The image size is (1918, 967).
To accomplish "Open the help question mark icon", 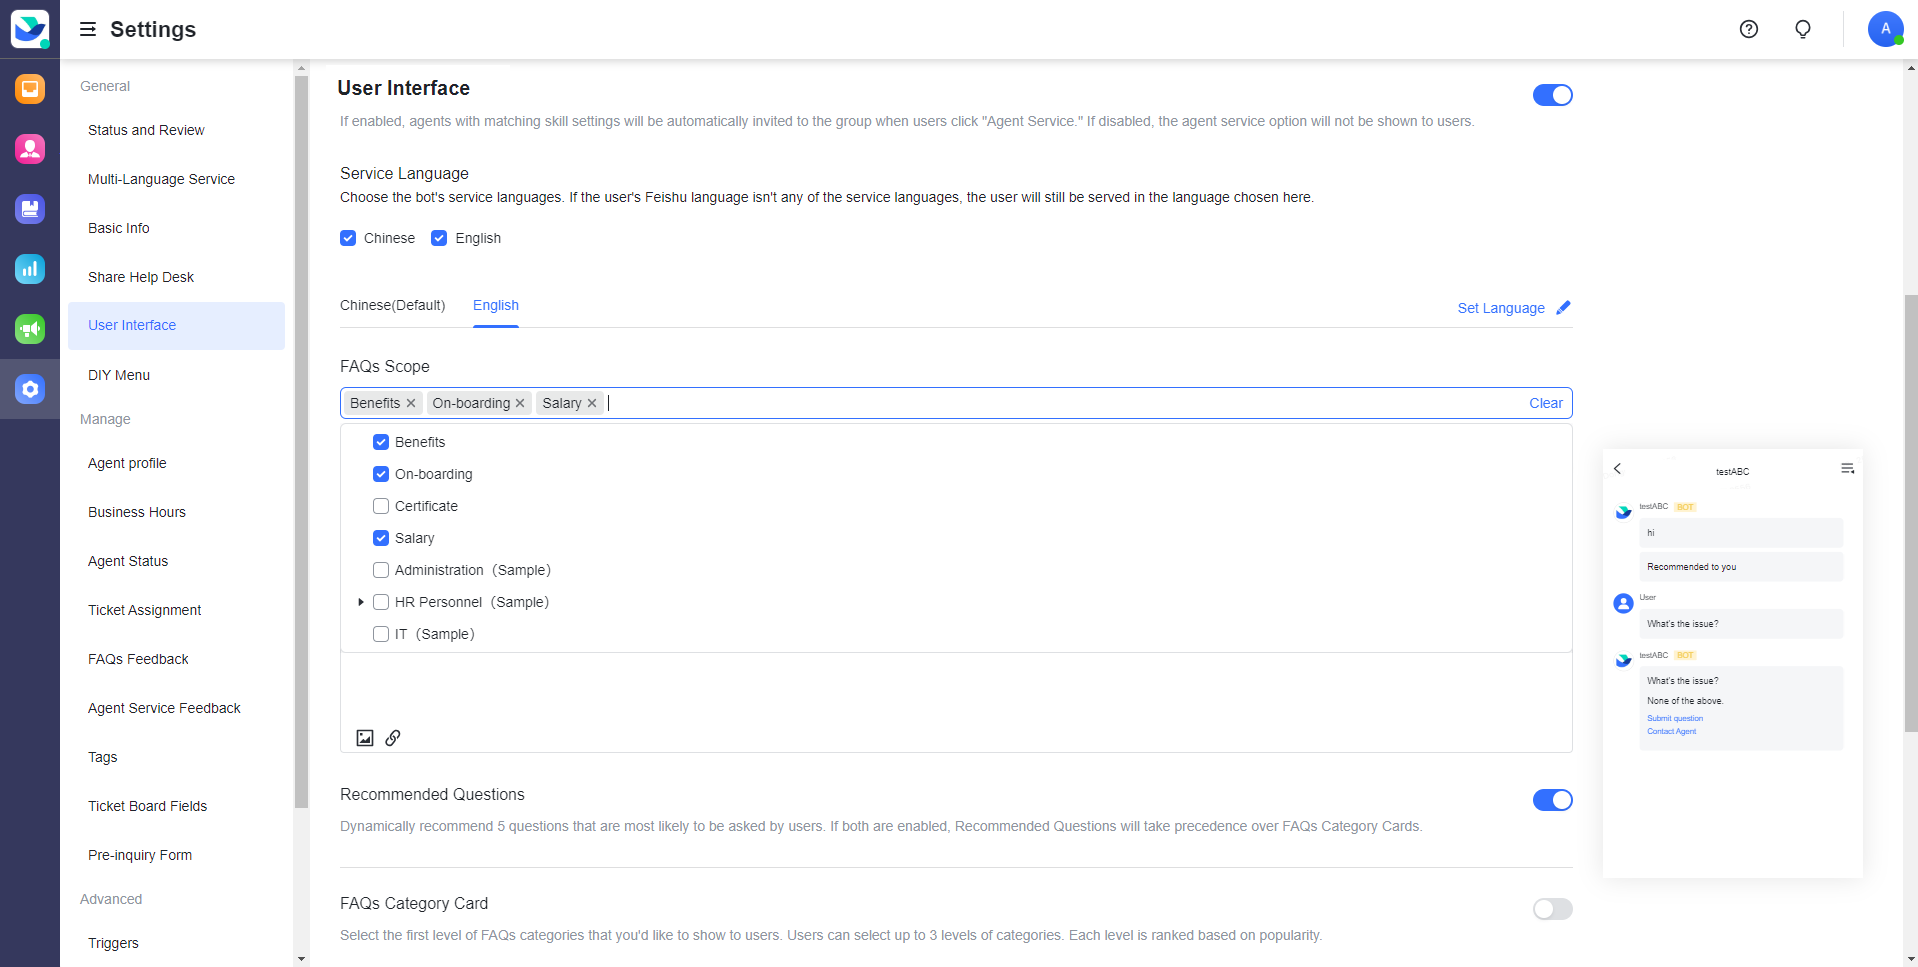I will coord(1748,29).
